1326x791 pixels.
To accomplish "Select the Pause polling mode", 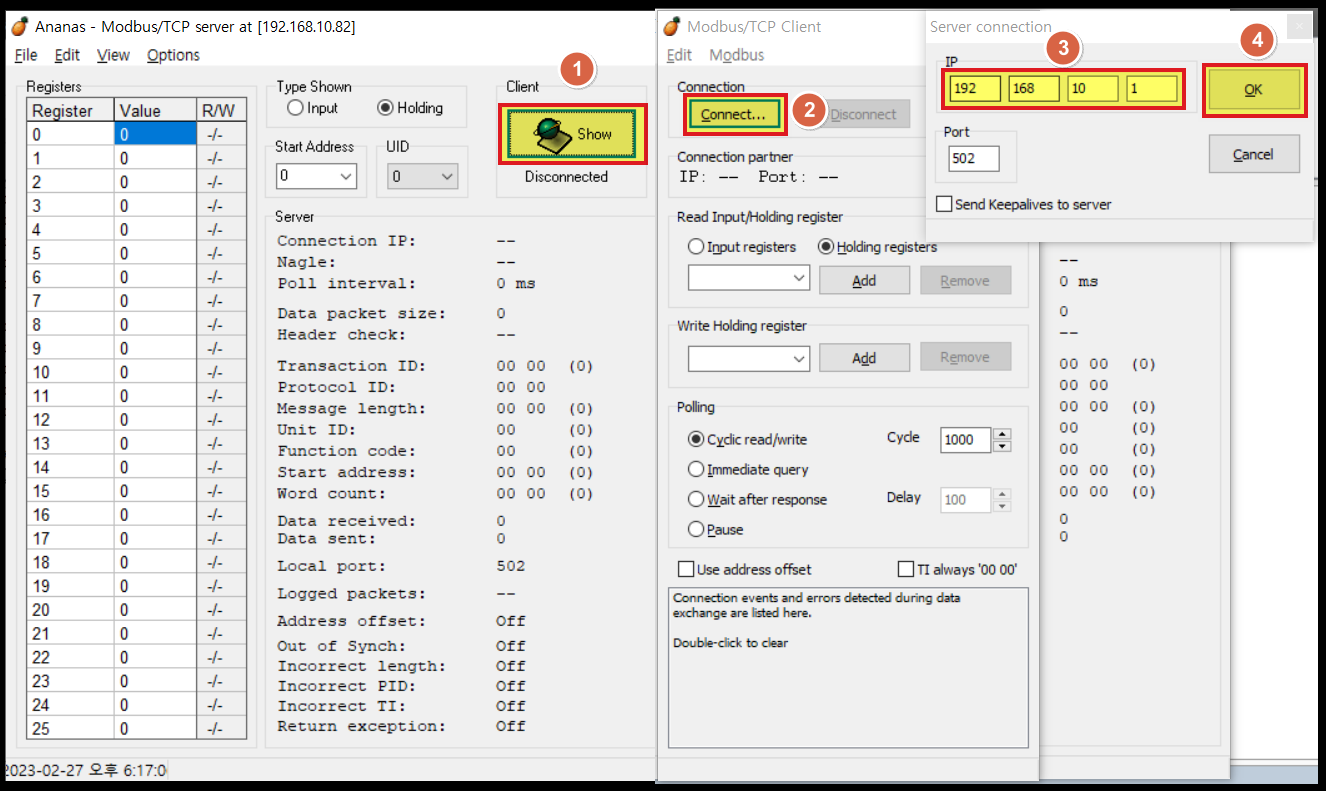I will pos(697,529).
